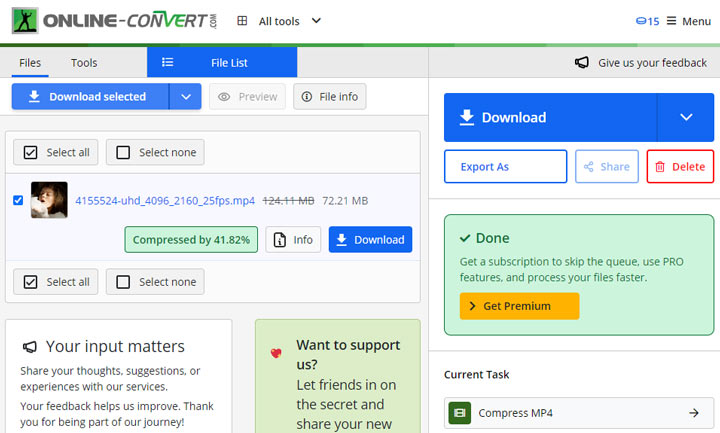Open the video file thumbnail

point(49,200)
